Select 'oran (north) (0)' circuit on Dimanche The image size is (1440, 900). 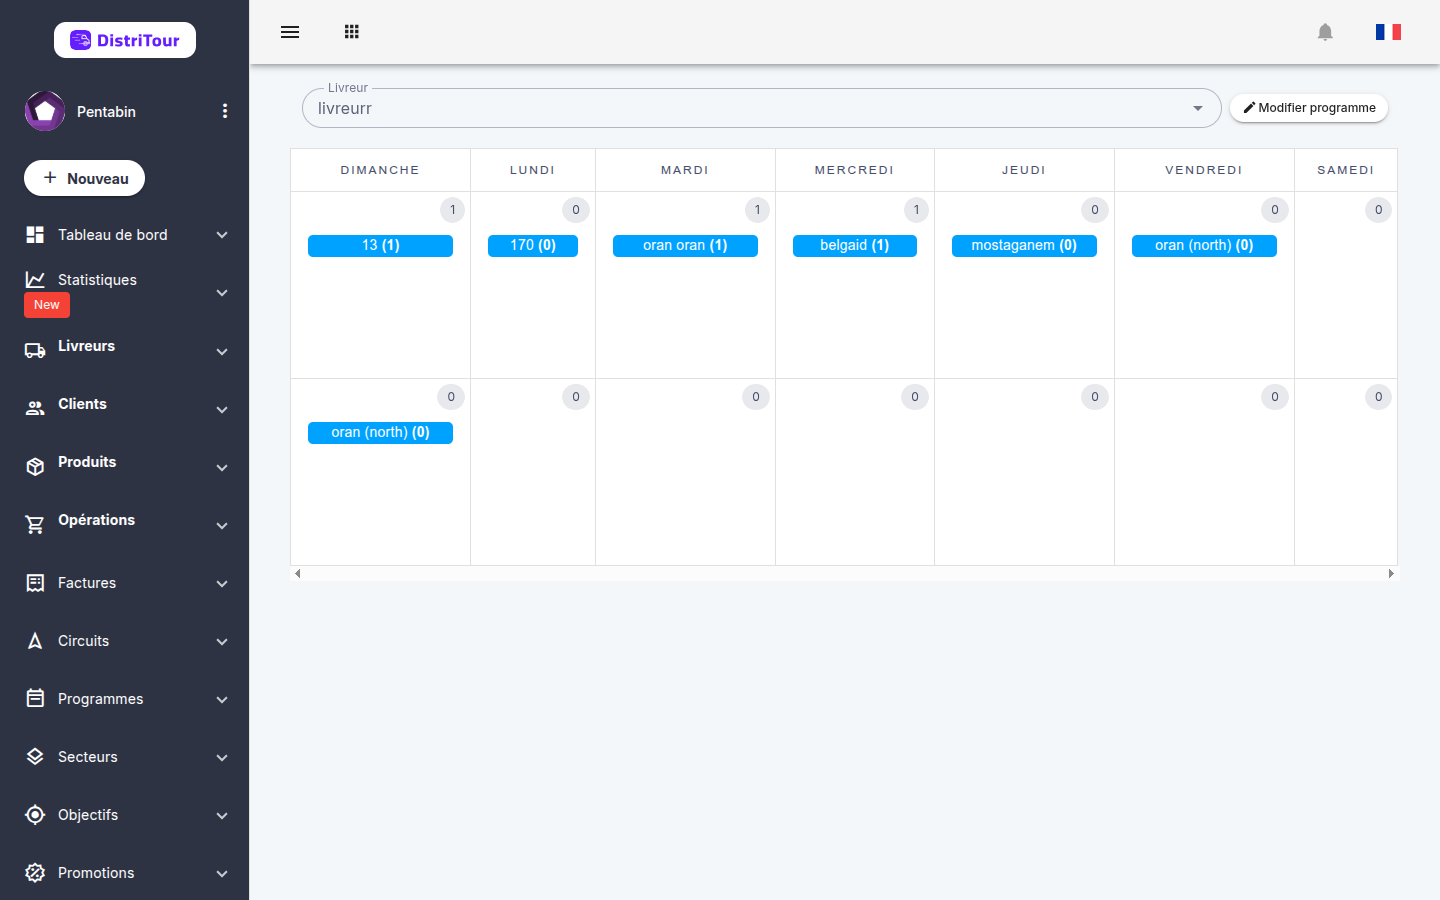pyautogui.click(x=380, y=433)
